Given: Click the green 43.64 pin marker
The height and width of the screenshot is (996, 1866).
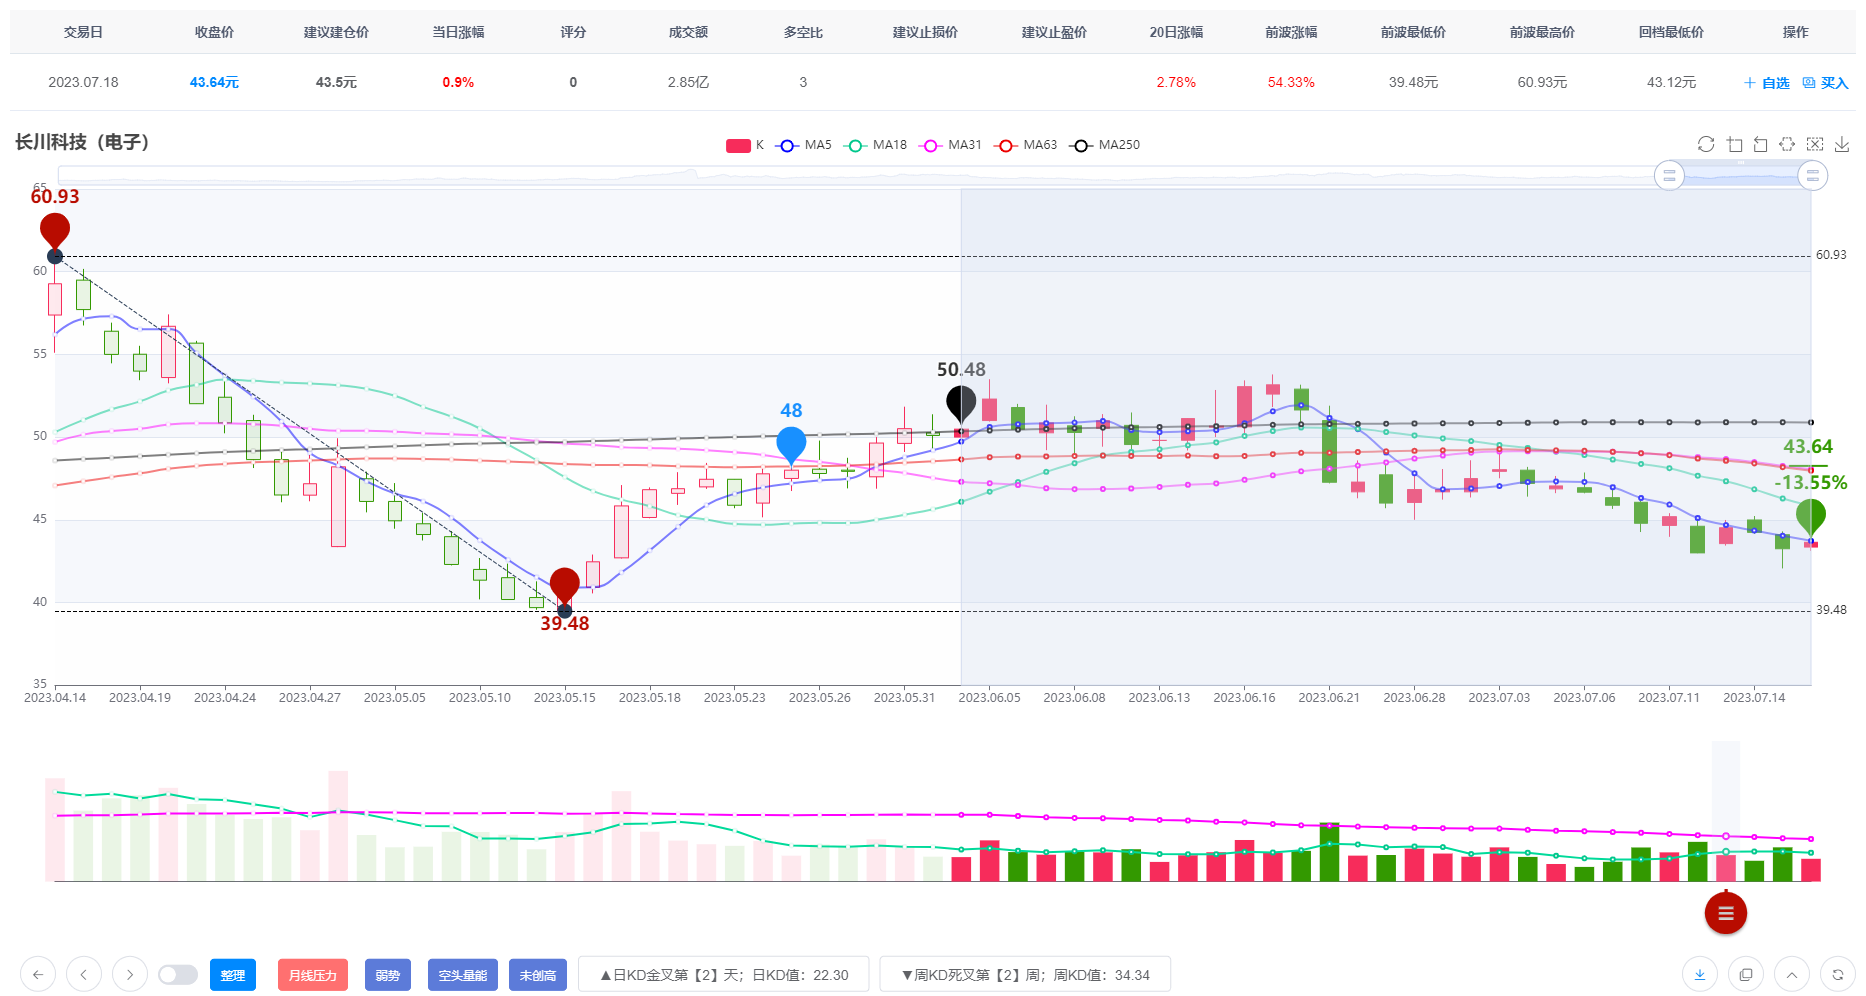Looking at the screenshot, I should (x=1811, y=516).
